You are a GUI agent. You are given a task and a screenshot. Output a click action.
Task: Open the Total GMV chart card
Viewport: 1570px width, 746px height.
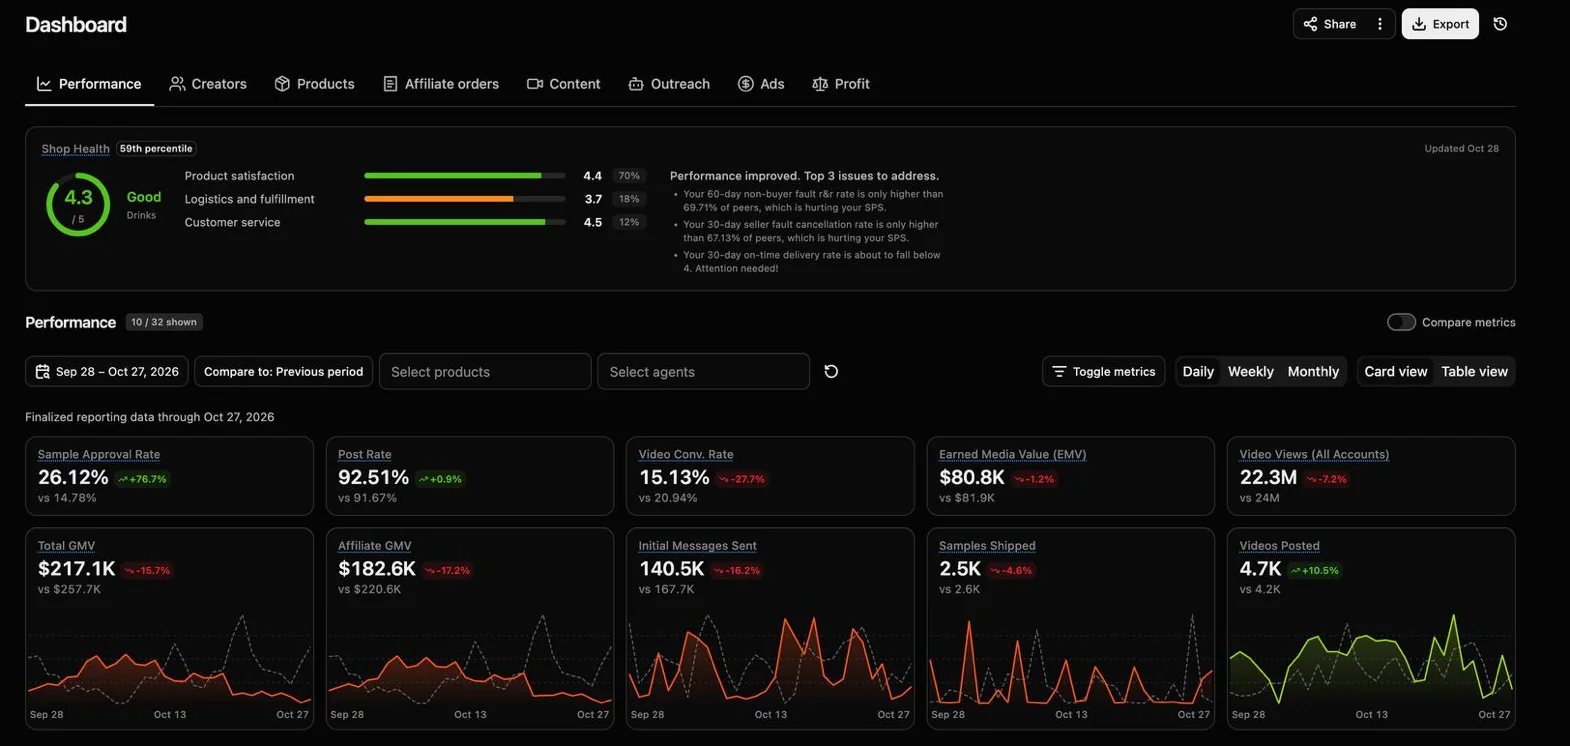169,628
